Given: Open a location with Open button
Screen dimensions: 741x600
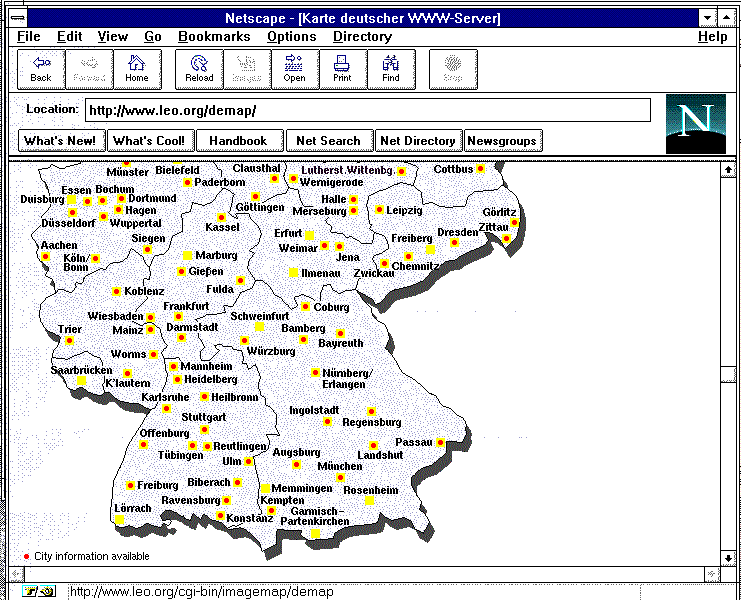Looking at the screenshot, I should point(295,69).
